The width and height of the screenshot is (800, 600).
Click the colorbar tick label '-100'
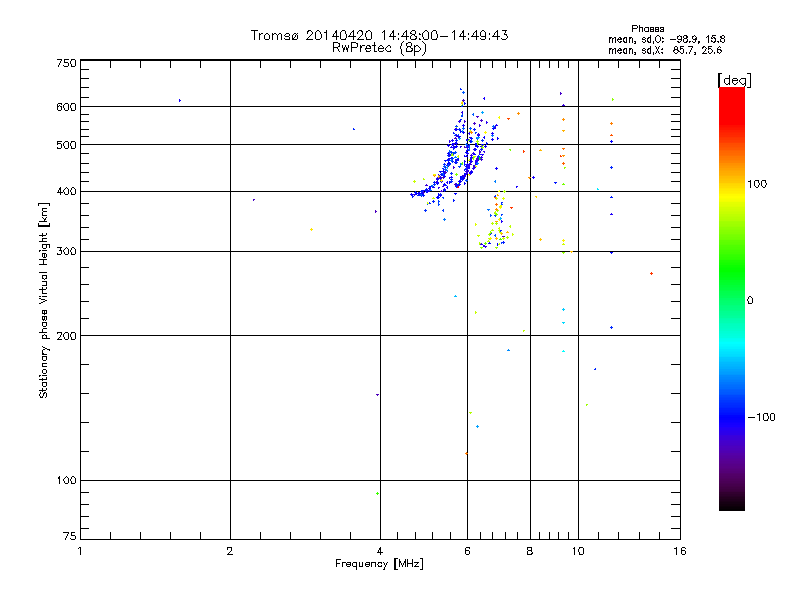click(761, 417)
